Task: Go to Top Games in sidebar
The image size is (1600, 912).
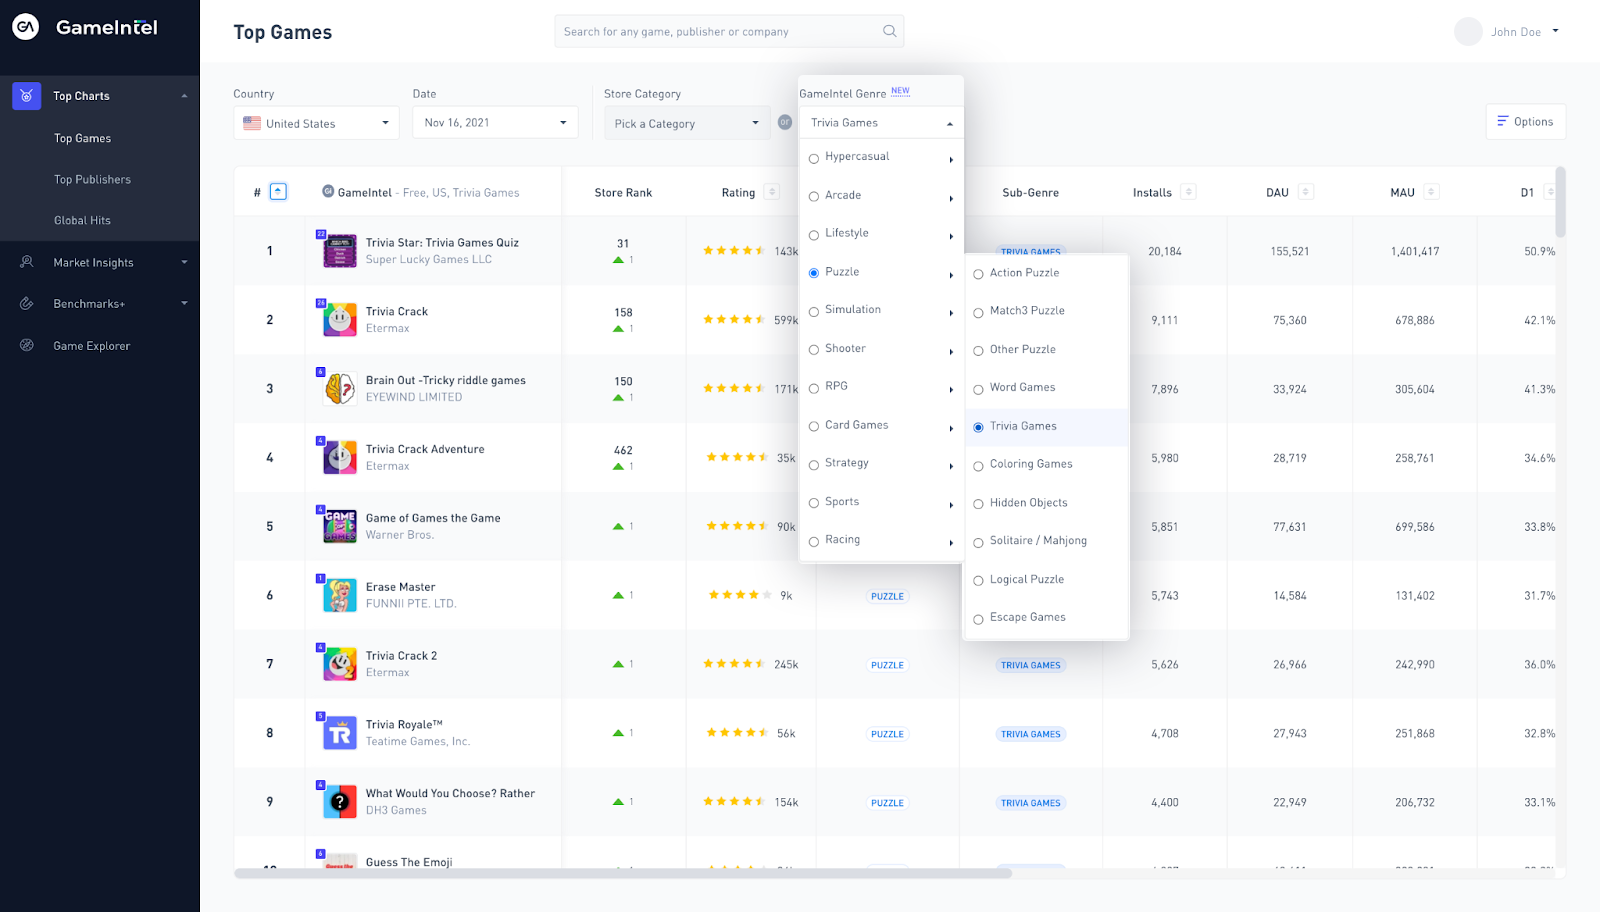Action: click(x=82, y=138)
